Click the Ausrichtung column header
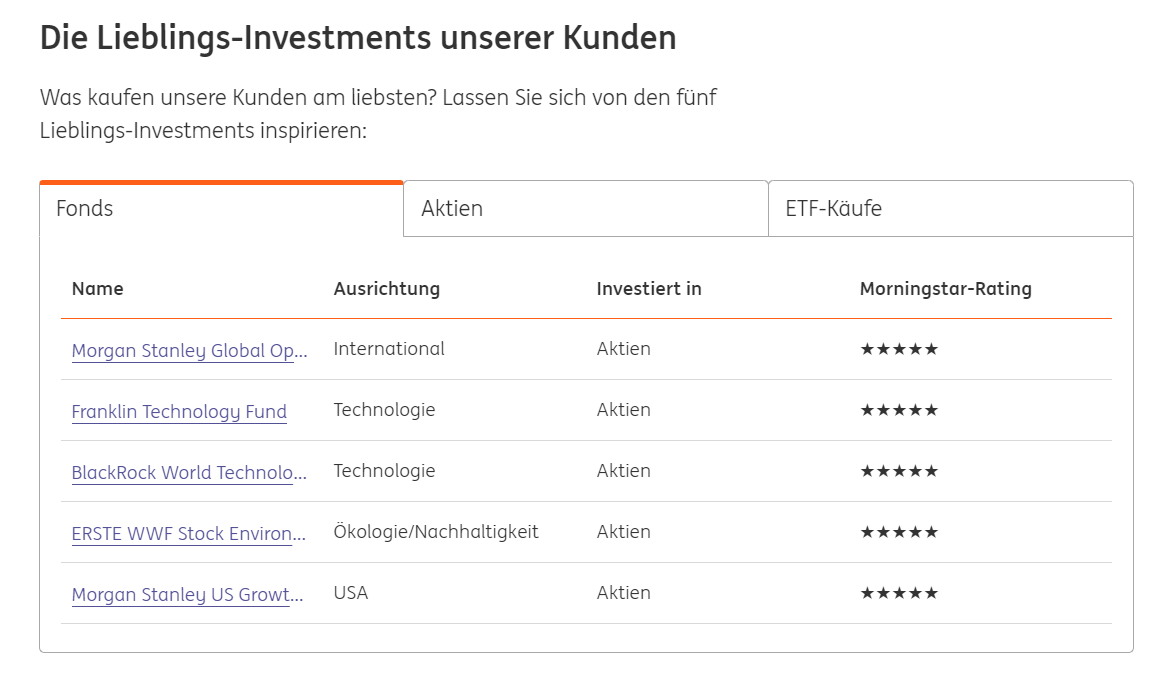1164x675 pixels. [387, 289]
